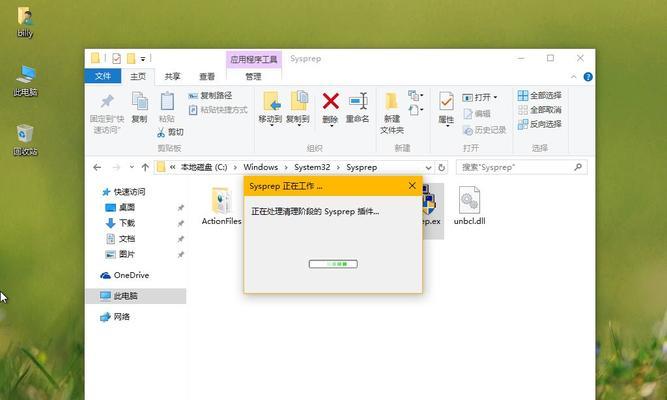Open the Copy to ribbon button

pos(298,109)
